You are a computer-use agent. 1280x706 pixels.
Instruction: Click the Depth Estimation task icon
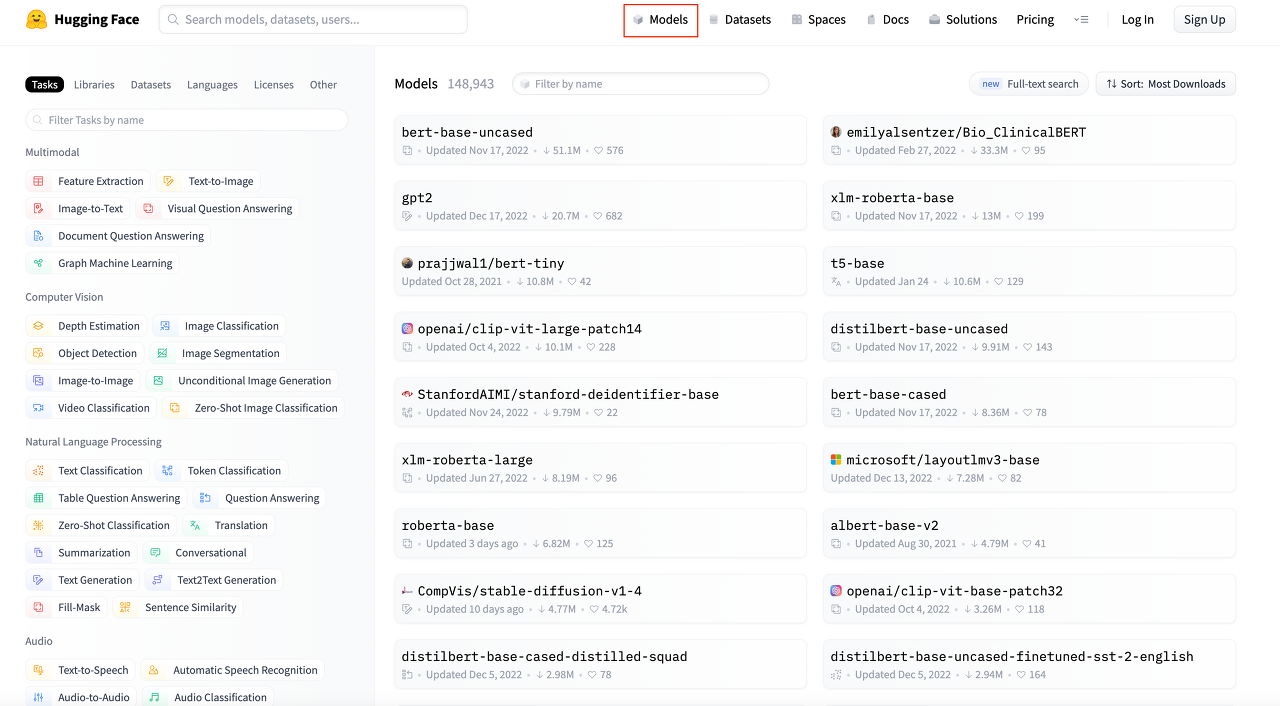coord(38,326)
